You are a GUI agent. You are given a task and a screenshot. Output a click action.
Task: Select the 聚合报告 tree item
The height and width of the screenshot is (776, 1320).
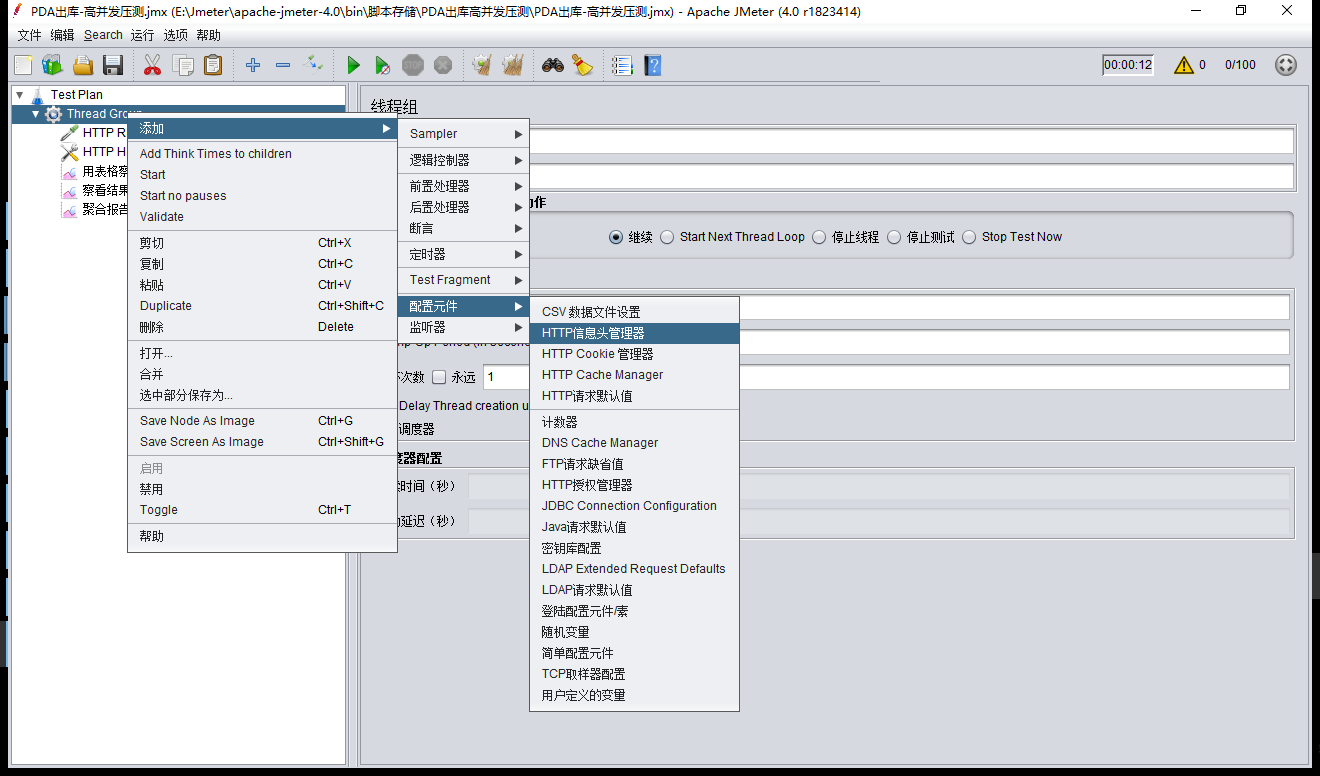105,209
